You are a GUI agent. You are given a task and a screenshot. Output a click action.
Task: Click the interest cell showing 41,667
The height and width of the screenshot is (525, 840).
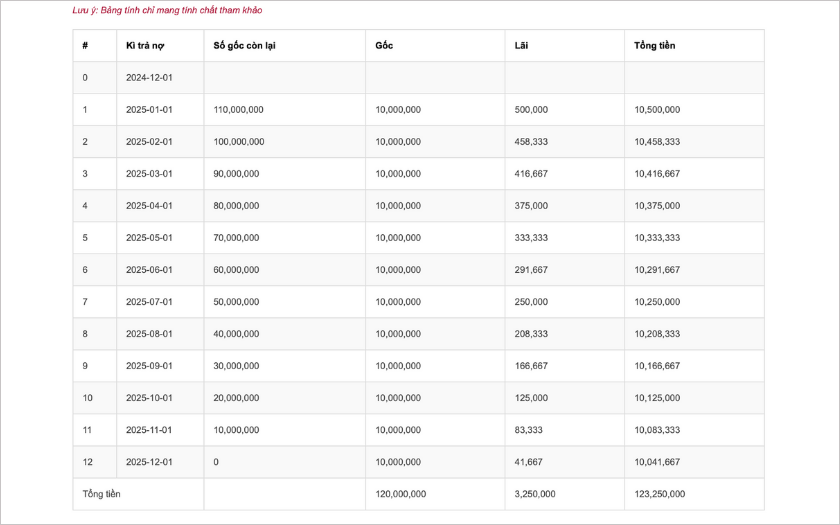528,462
